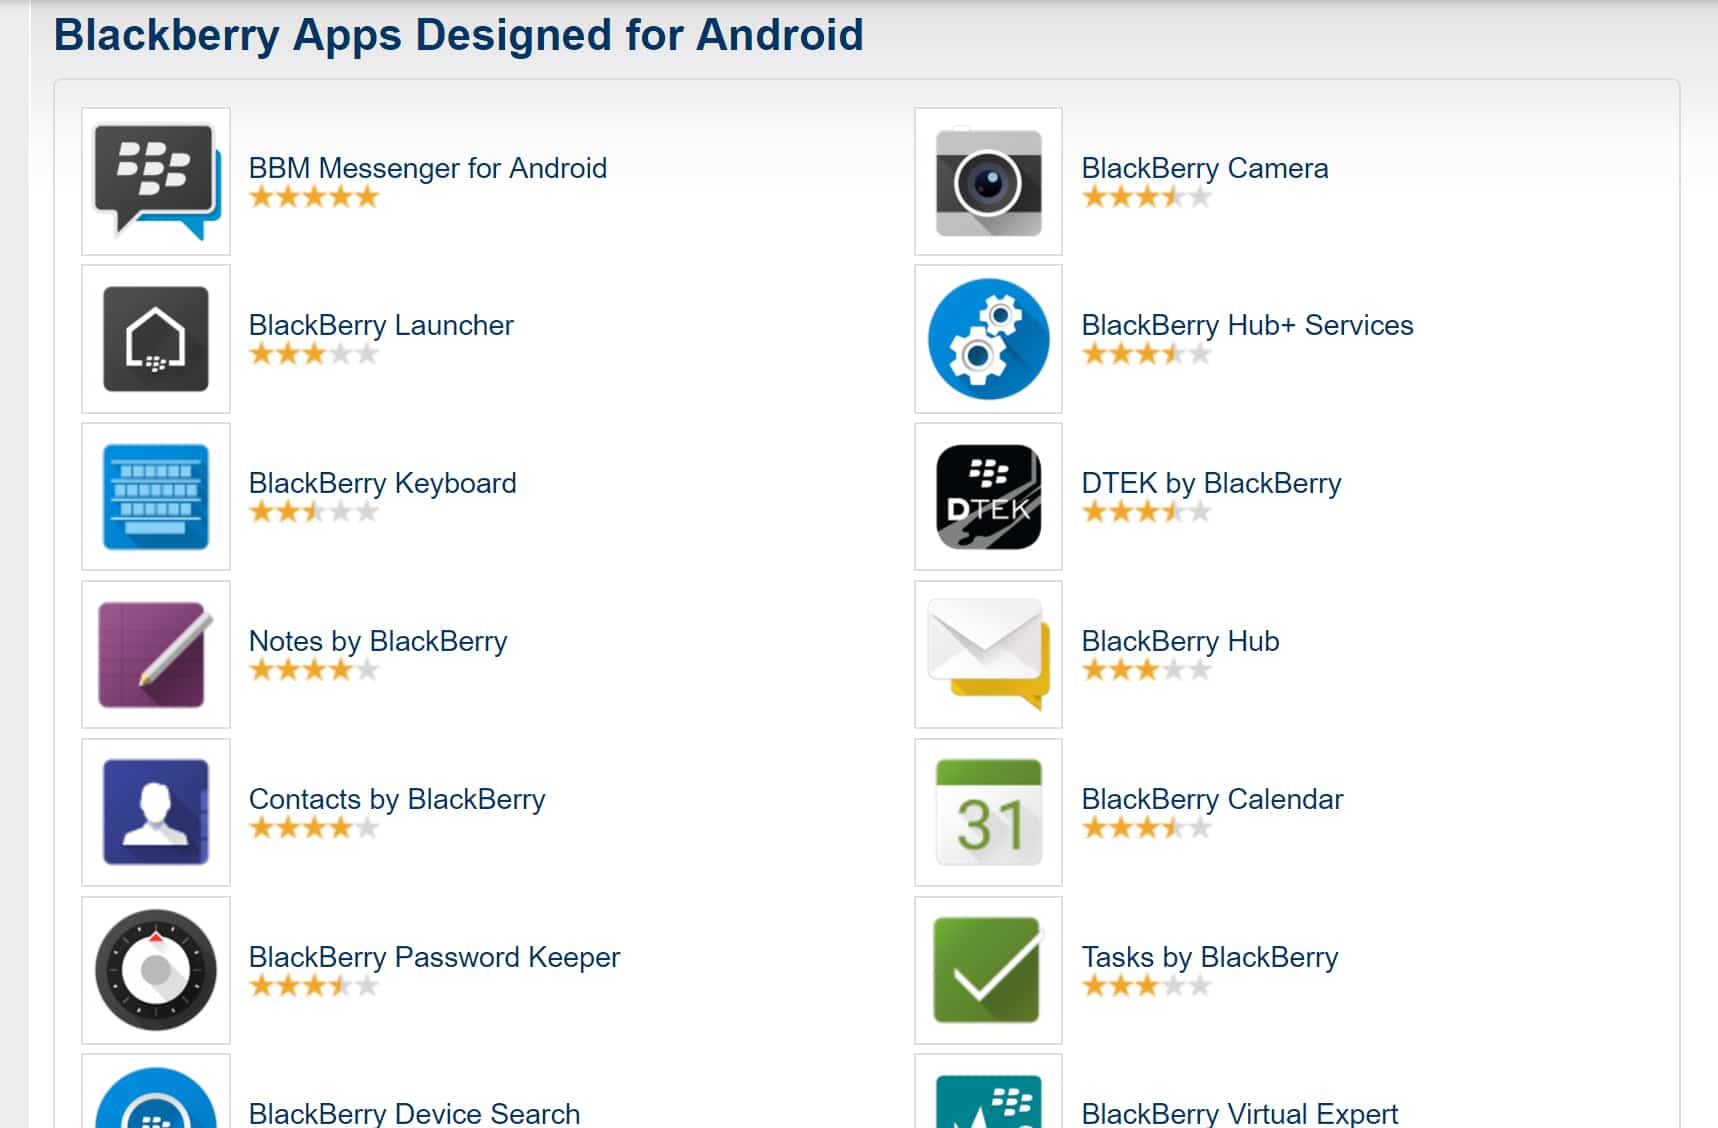Open the Tasks checkmark icon
Viewport: 1718px width, 1128px height.
pyautogui.click(x=988, y=970)
